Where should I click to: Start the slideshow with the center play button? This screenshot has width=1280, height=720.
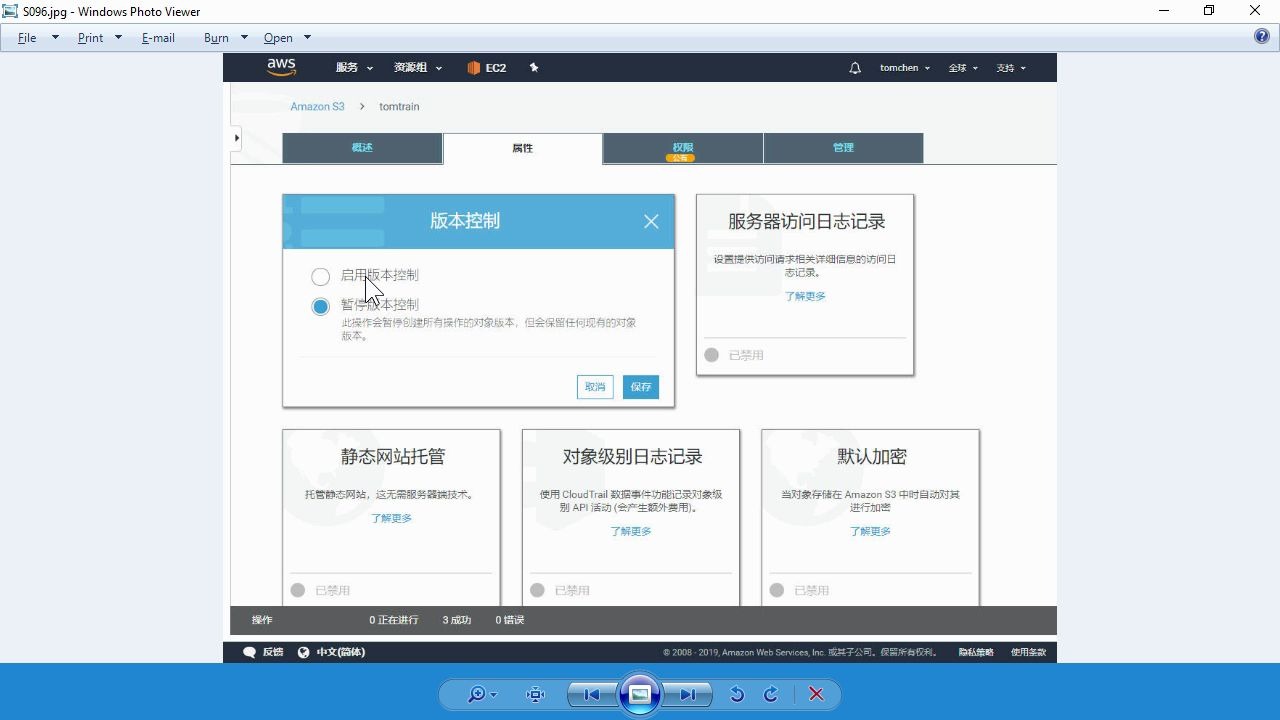(x=640, y=693)
